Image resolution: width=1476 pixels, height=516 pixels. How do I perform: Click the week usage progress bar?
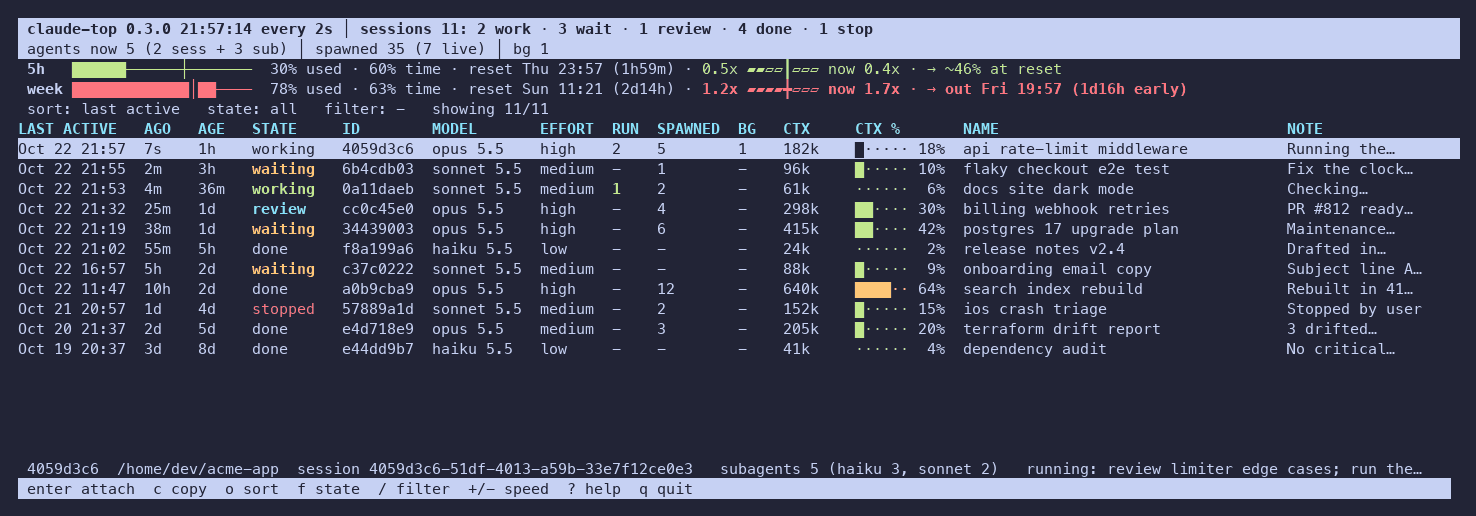pyautogui.click(x=162, y=89)
